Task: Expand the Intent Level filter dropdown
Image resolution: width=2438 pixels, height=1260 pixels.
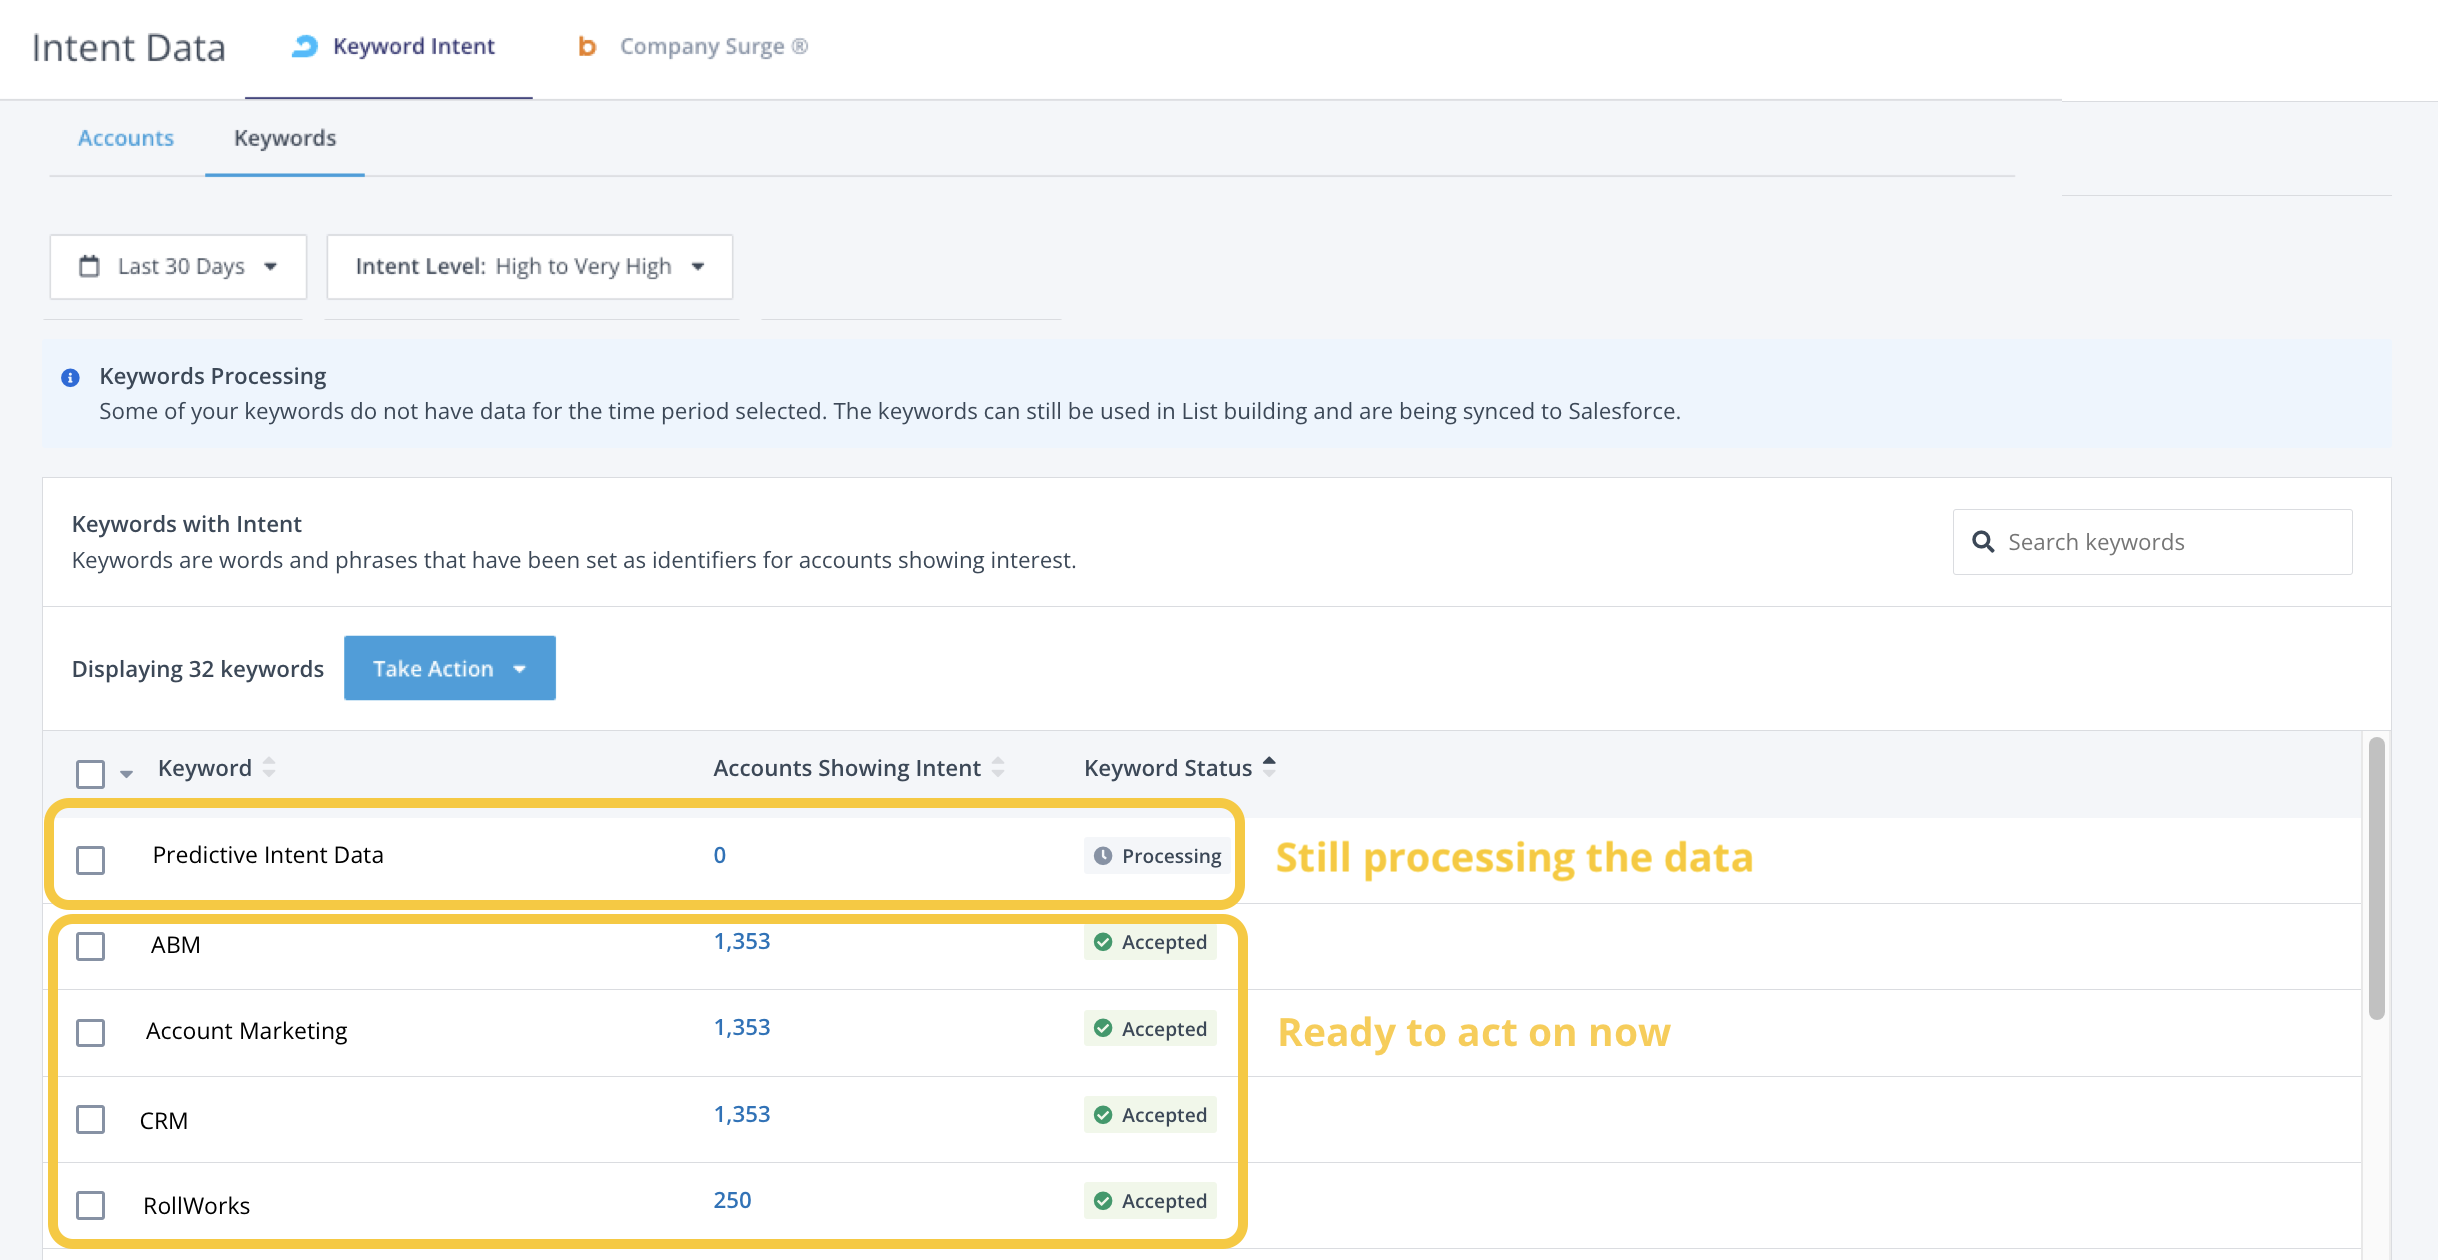Action: 530,267
